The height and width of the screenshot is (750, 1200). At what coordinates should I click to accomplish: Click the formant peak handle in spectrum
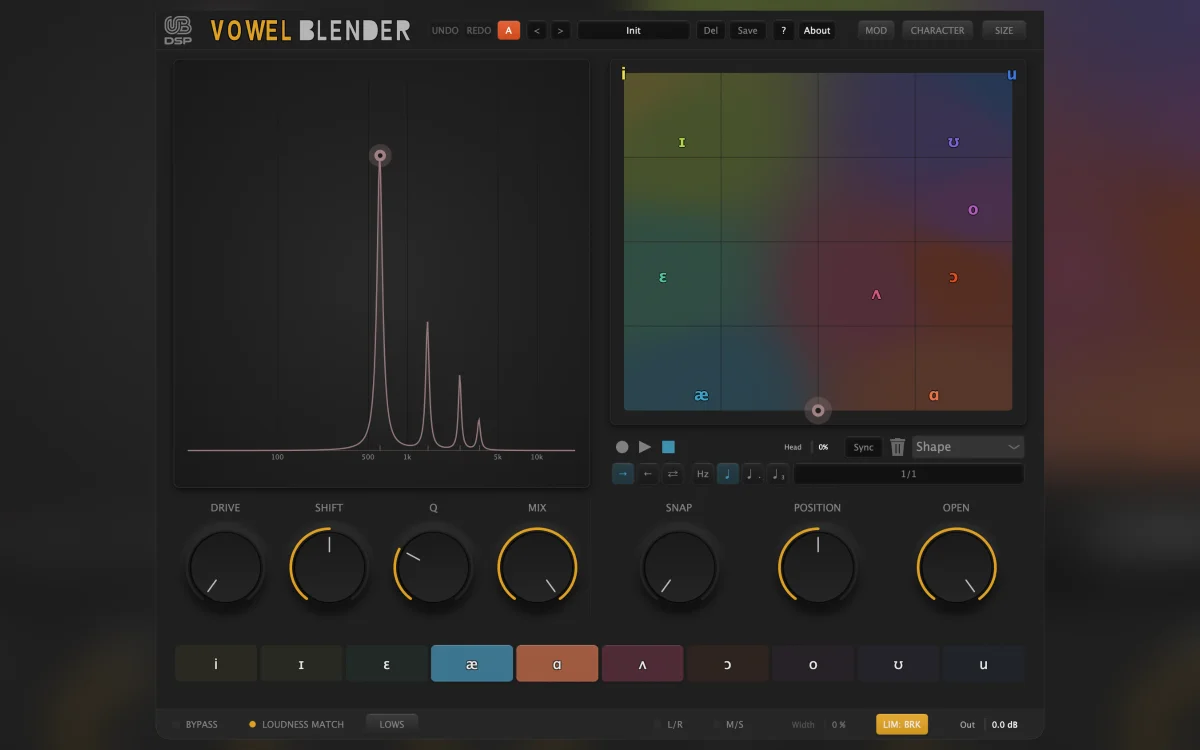click(380, 156)
